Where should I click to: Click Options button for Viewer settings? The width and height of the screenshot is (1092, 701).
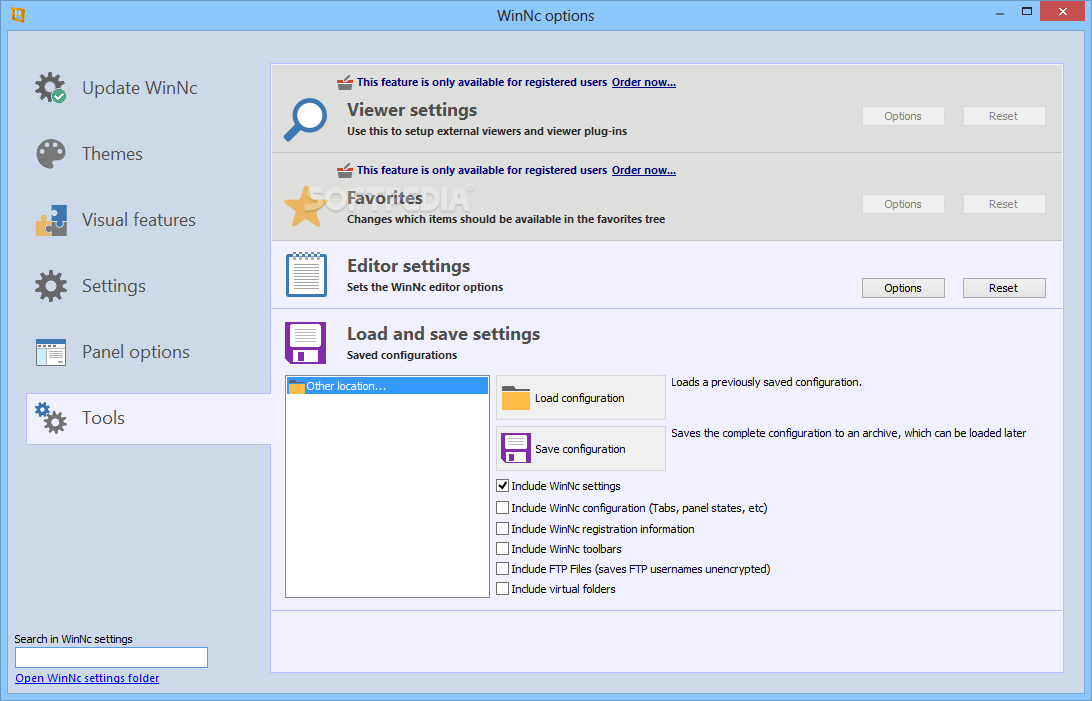[903, 116]
